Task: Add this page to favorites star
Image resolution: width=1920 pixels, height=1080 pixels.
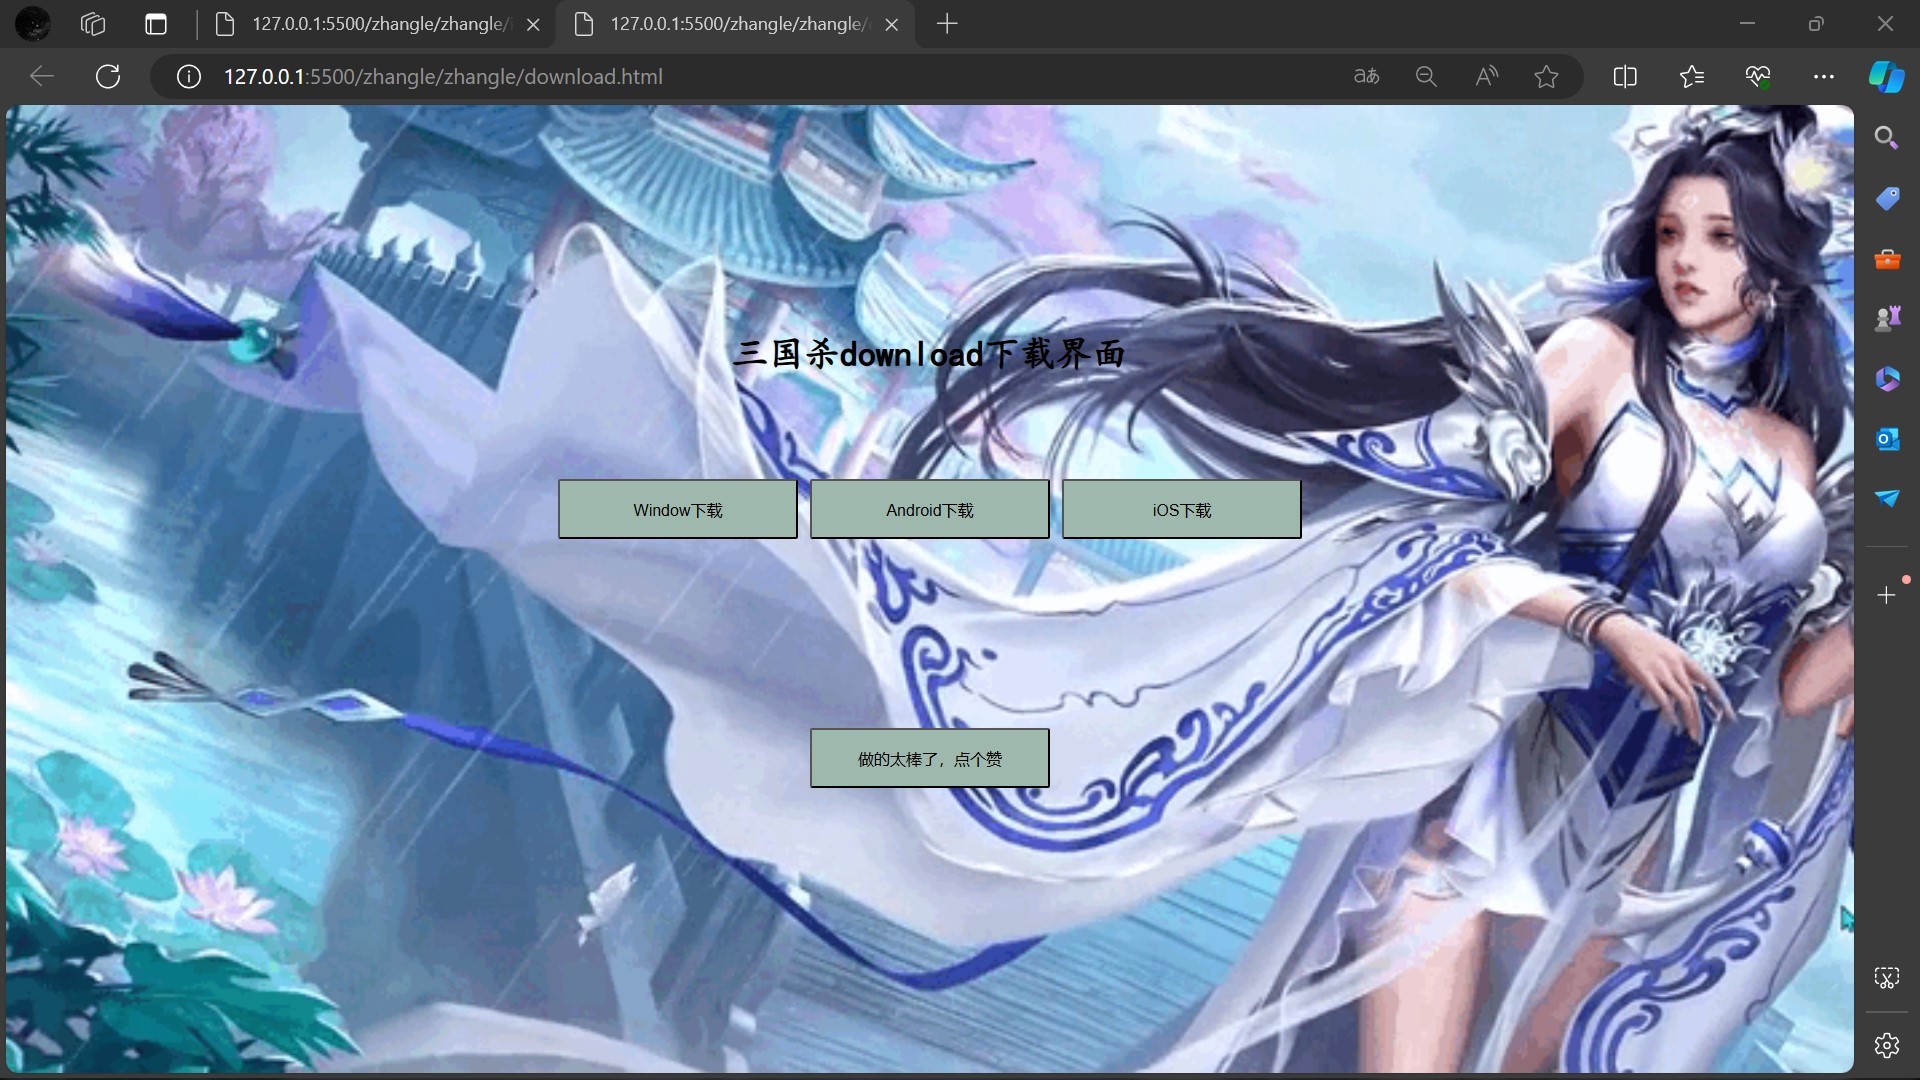Action: tap(1547, 77)
